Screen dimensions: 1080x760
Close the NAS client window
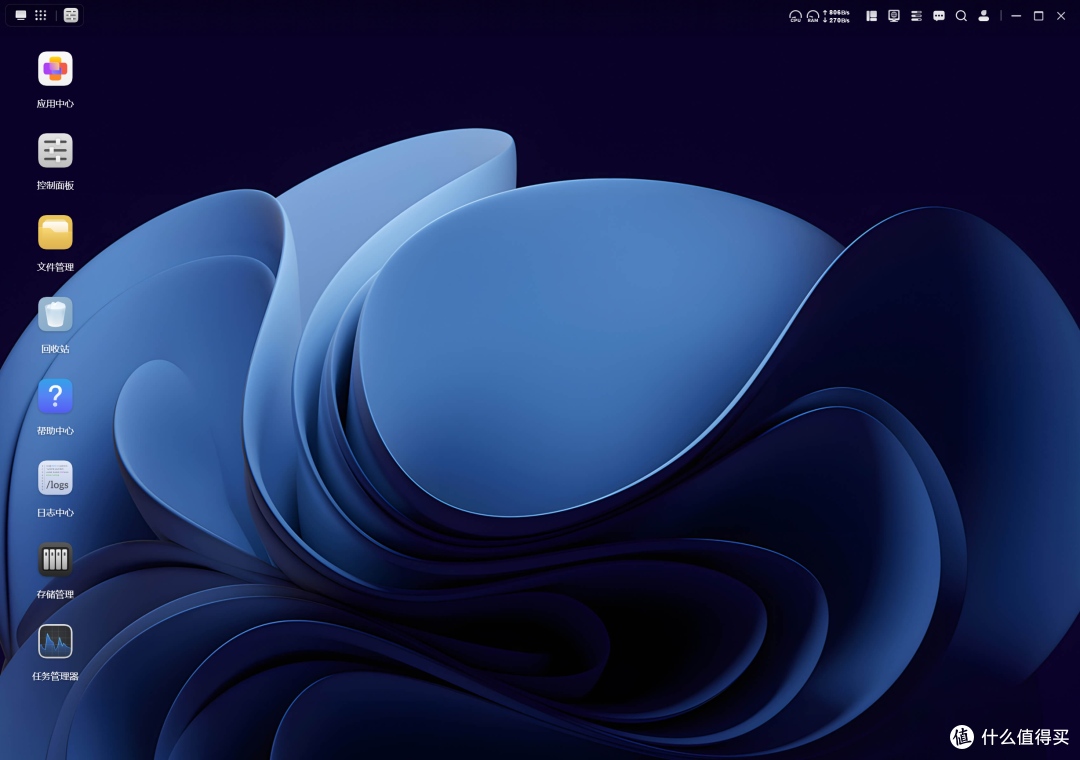click(x=1061, y=16)
